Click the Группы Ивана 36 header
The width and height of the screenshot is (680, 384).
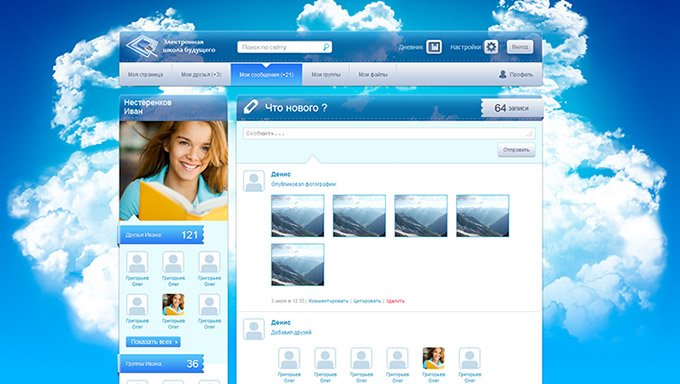click(161, 364)
